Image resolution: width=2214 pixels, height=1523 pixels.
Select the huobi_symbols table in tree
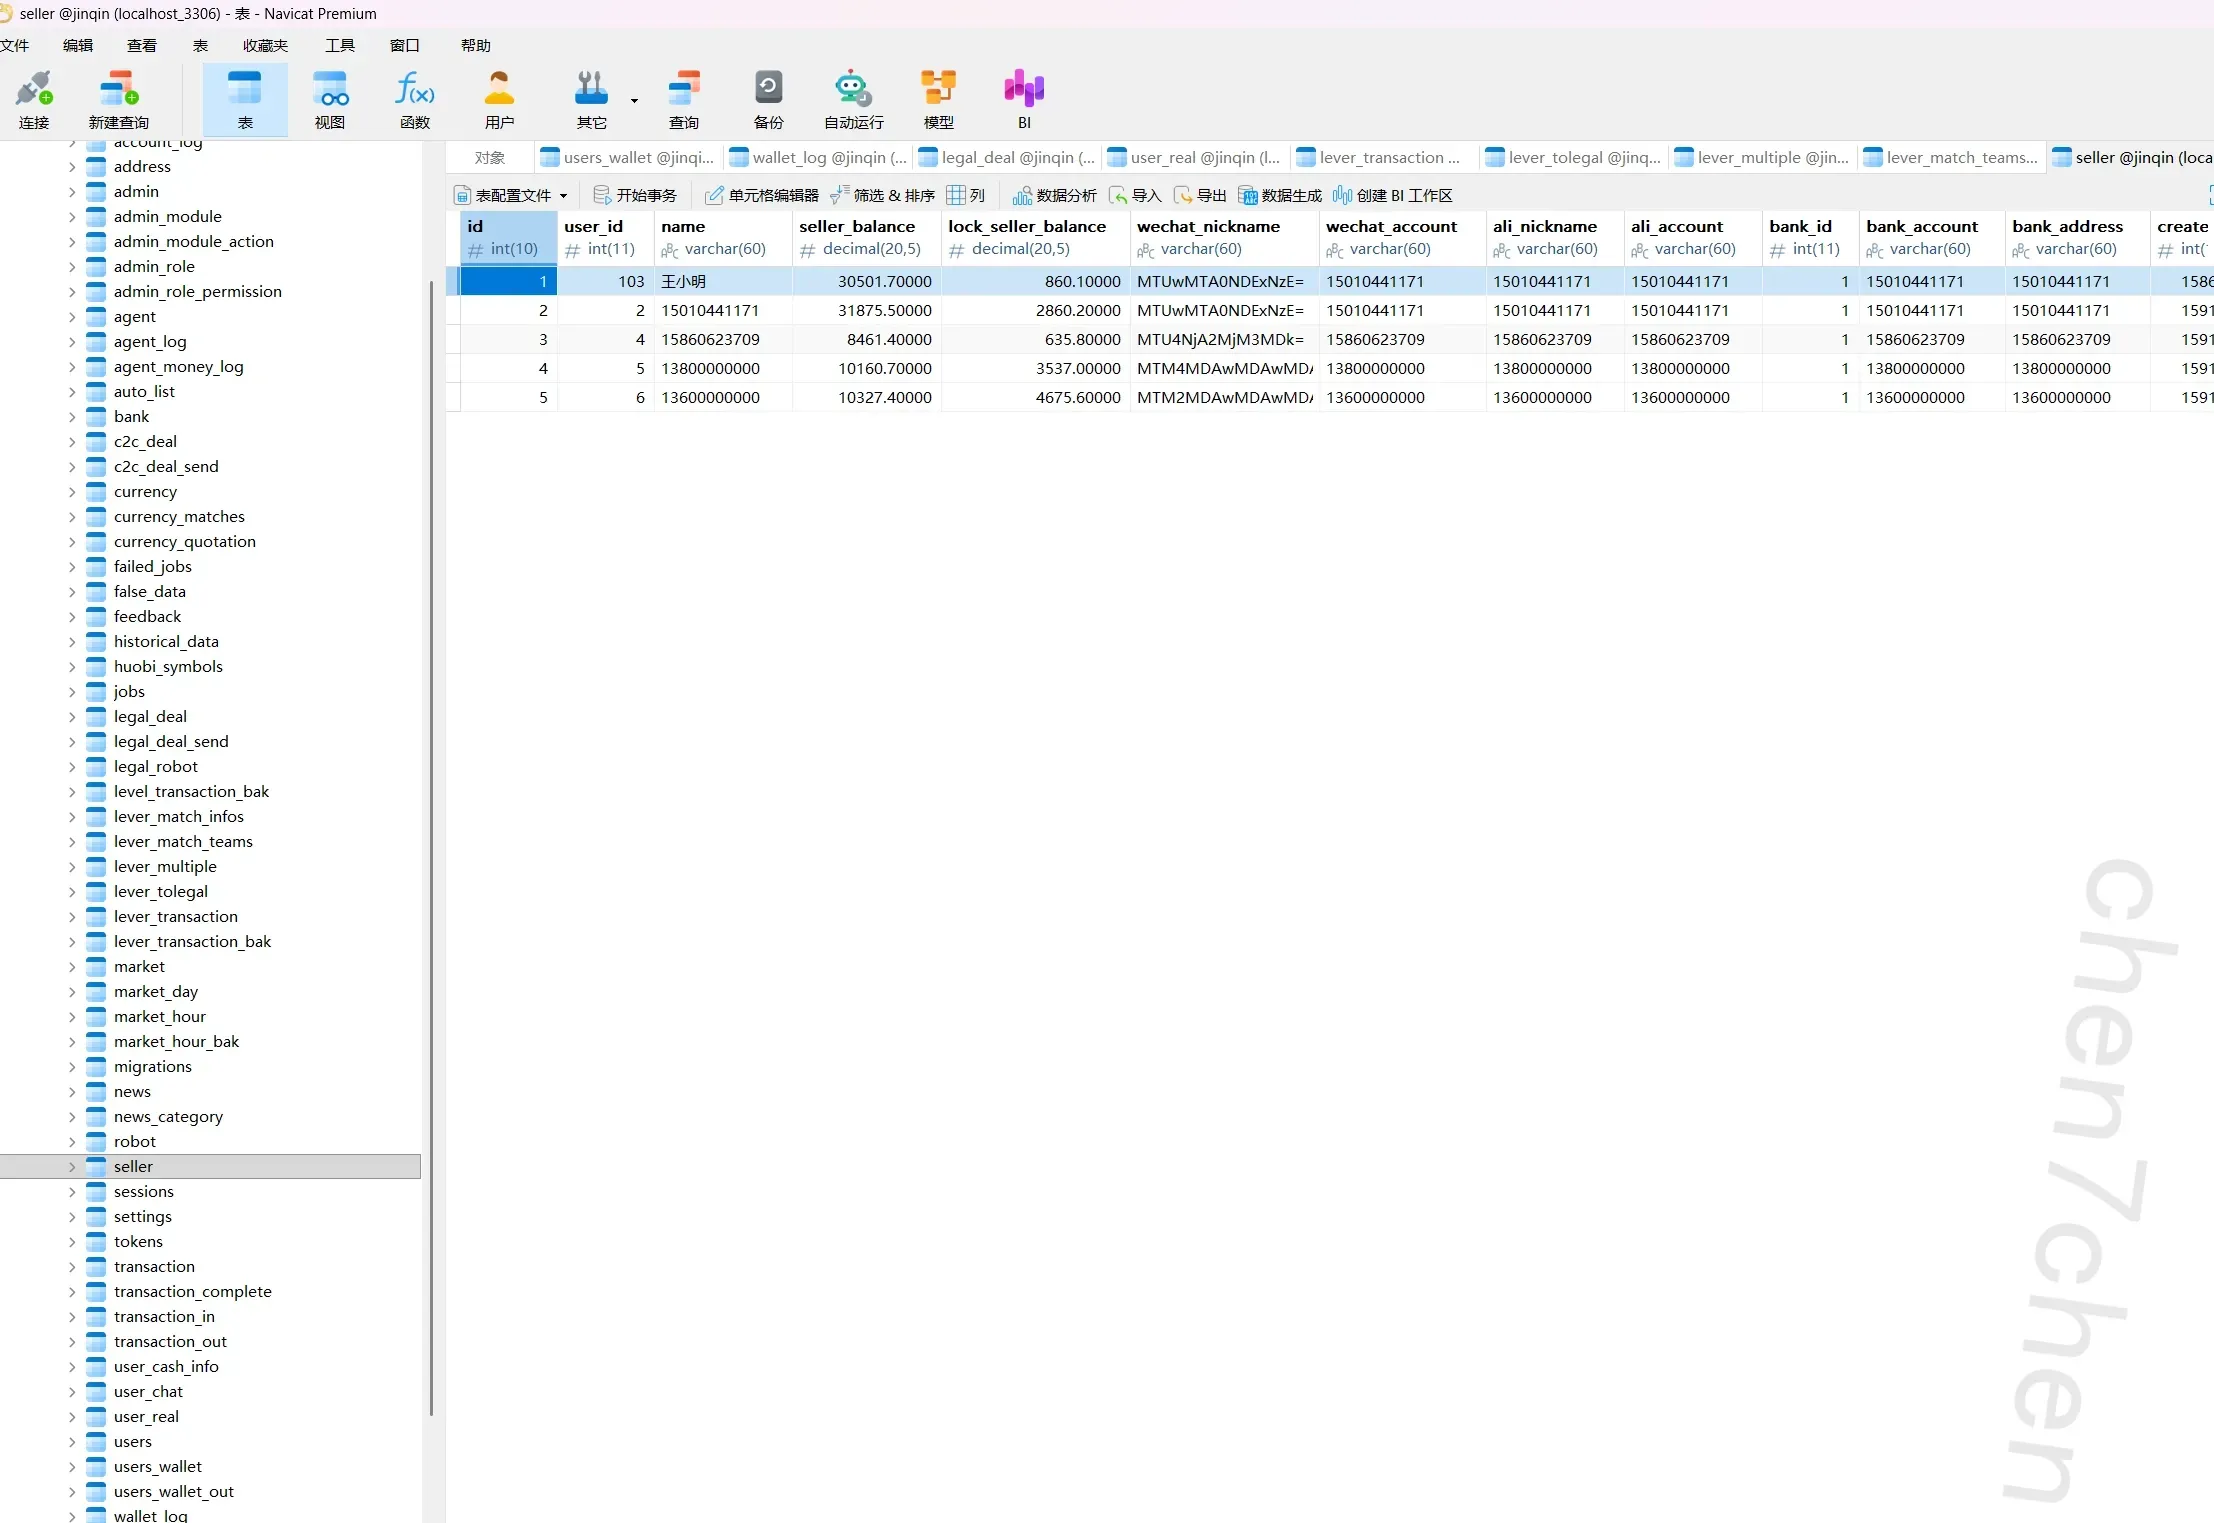click(168, 666)
